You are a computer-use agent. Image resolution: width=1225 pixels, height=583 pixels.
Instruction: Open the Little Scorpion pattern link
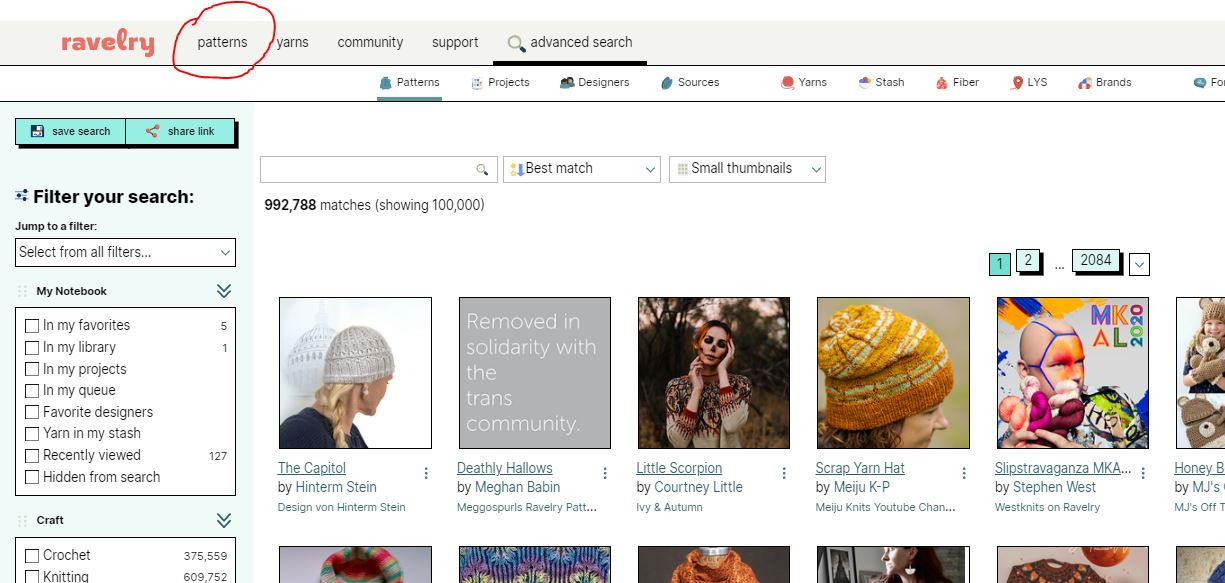coord(679,468)
